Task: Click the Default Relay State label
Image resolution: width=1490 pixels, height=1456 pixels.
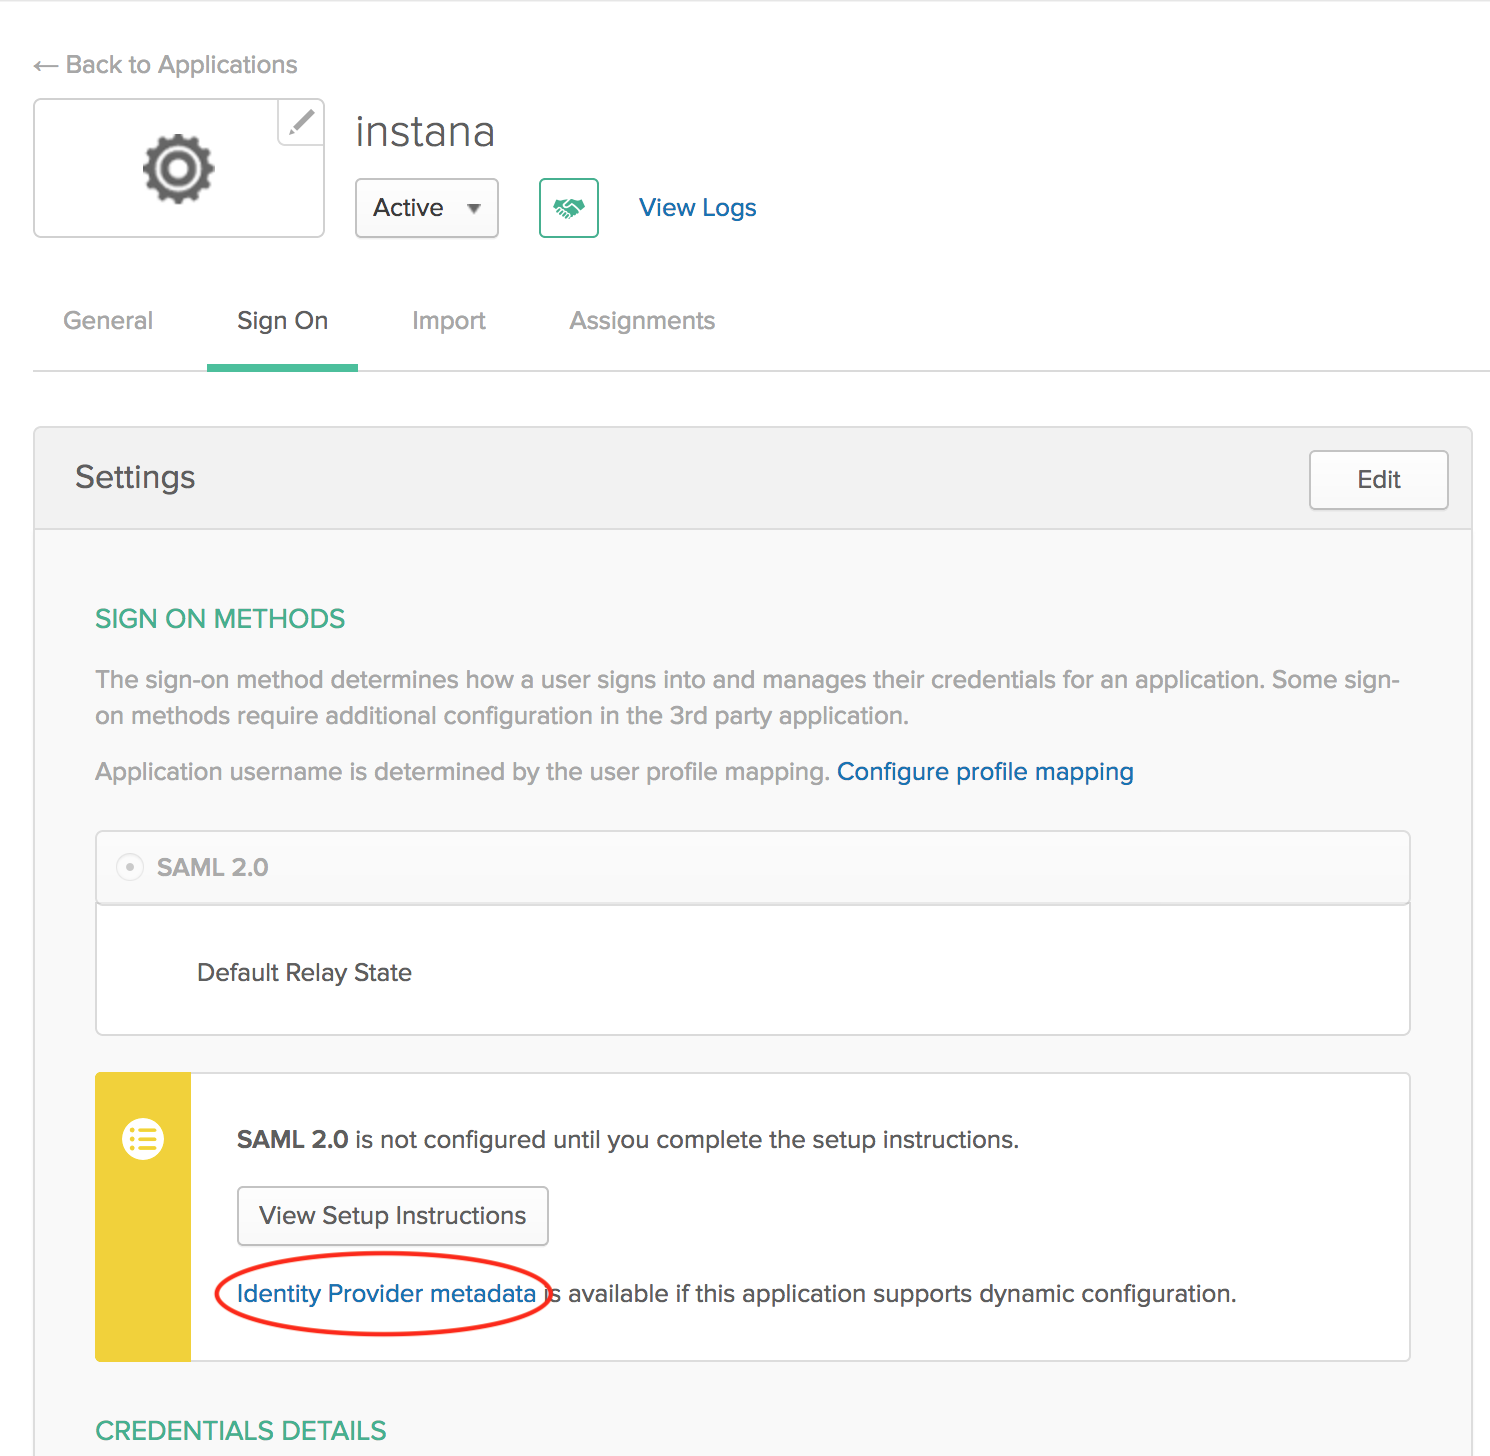Action: pos(305,973)
